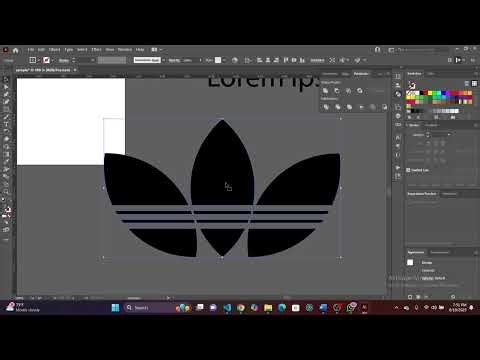Viewport: 480px width, 360px height.
Task: Click Divide in Pathfinder panel
Action: tap(326, 107)
